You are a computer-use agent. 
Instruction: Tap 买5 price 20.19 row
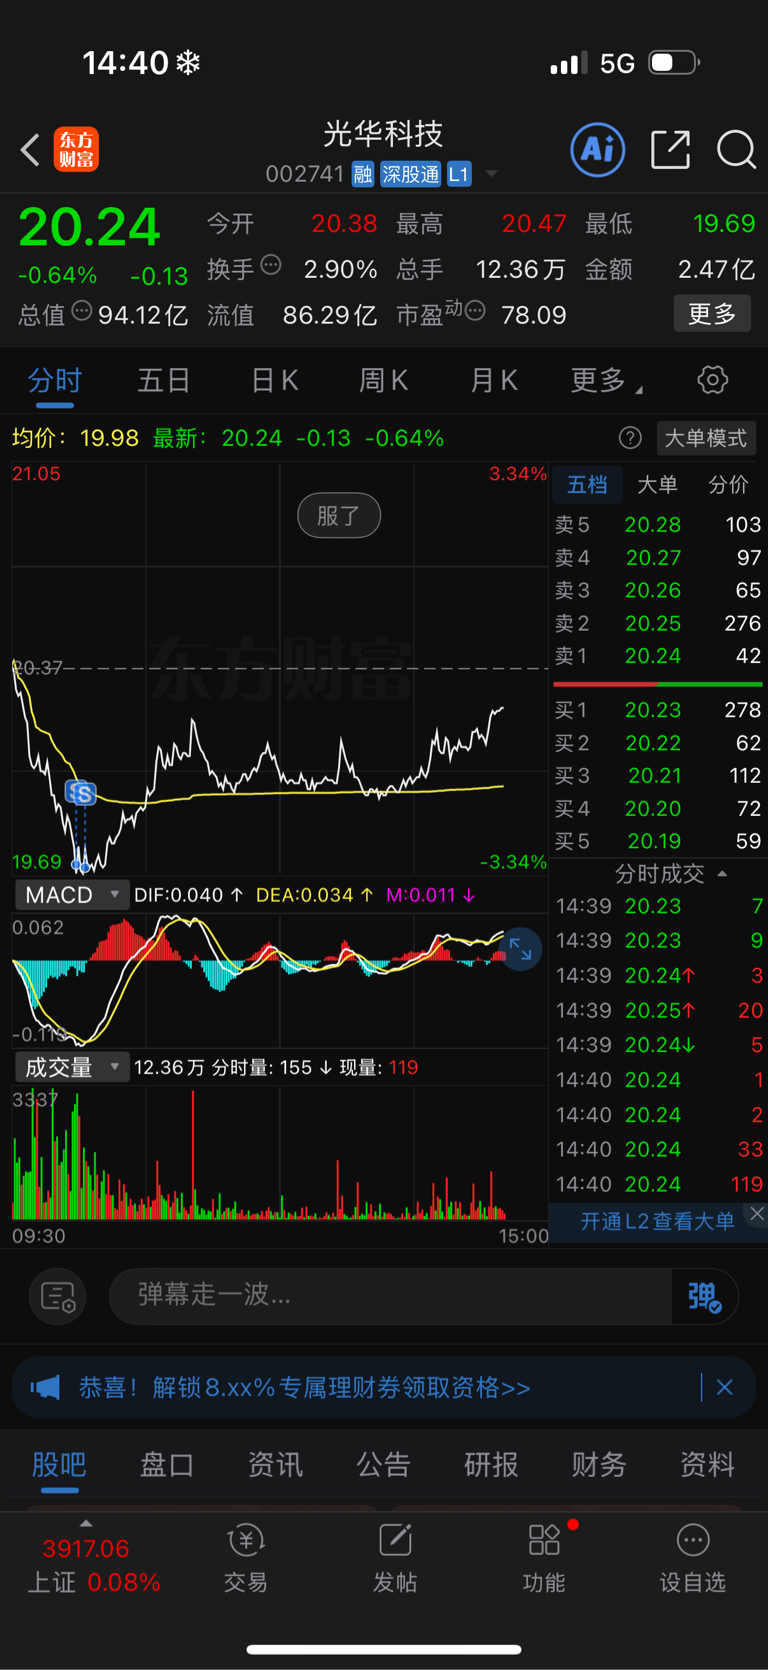pos(658,841)
